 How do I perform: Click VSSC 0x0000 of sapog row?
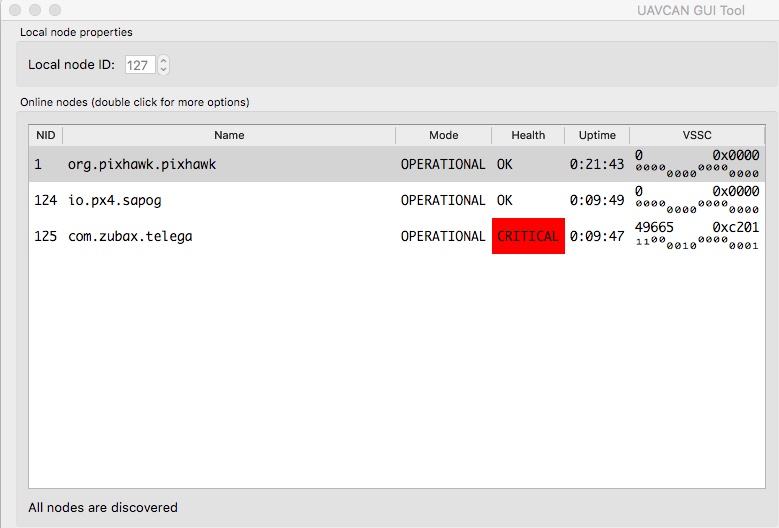coord(736,191)
